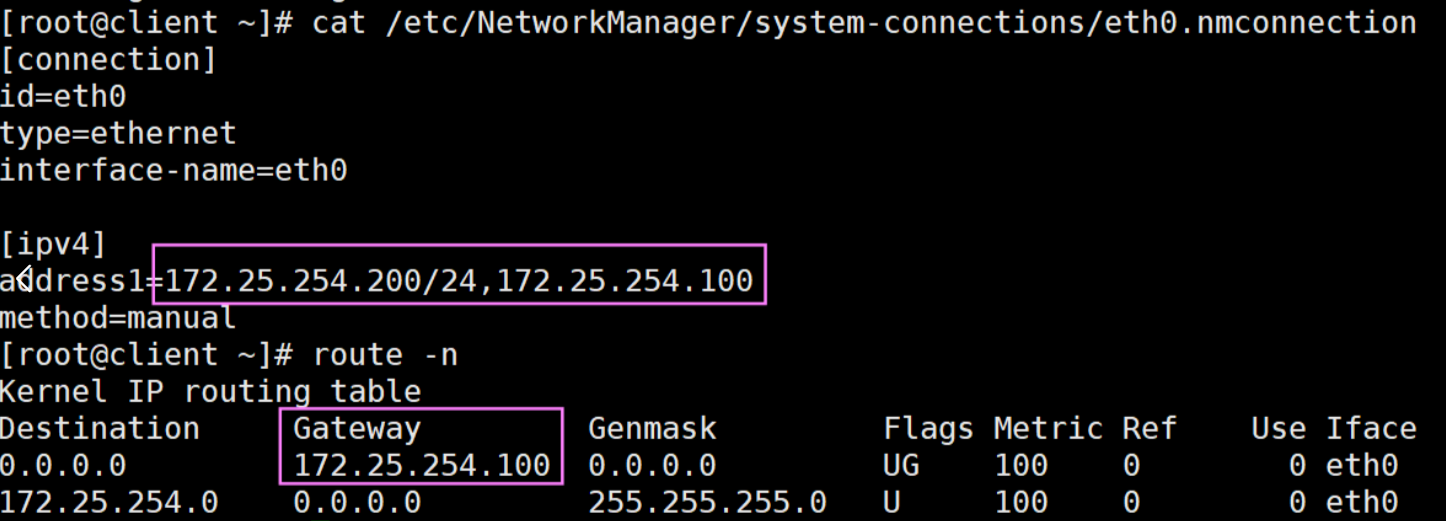Click the Flags column header
The width and height of the screenshot is (1446, 521).
click(928, 428)
